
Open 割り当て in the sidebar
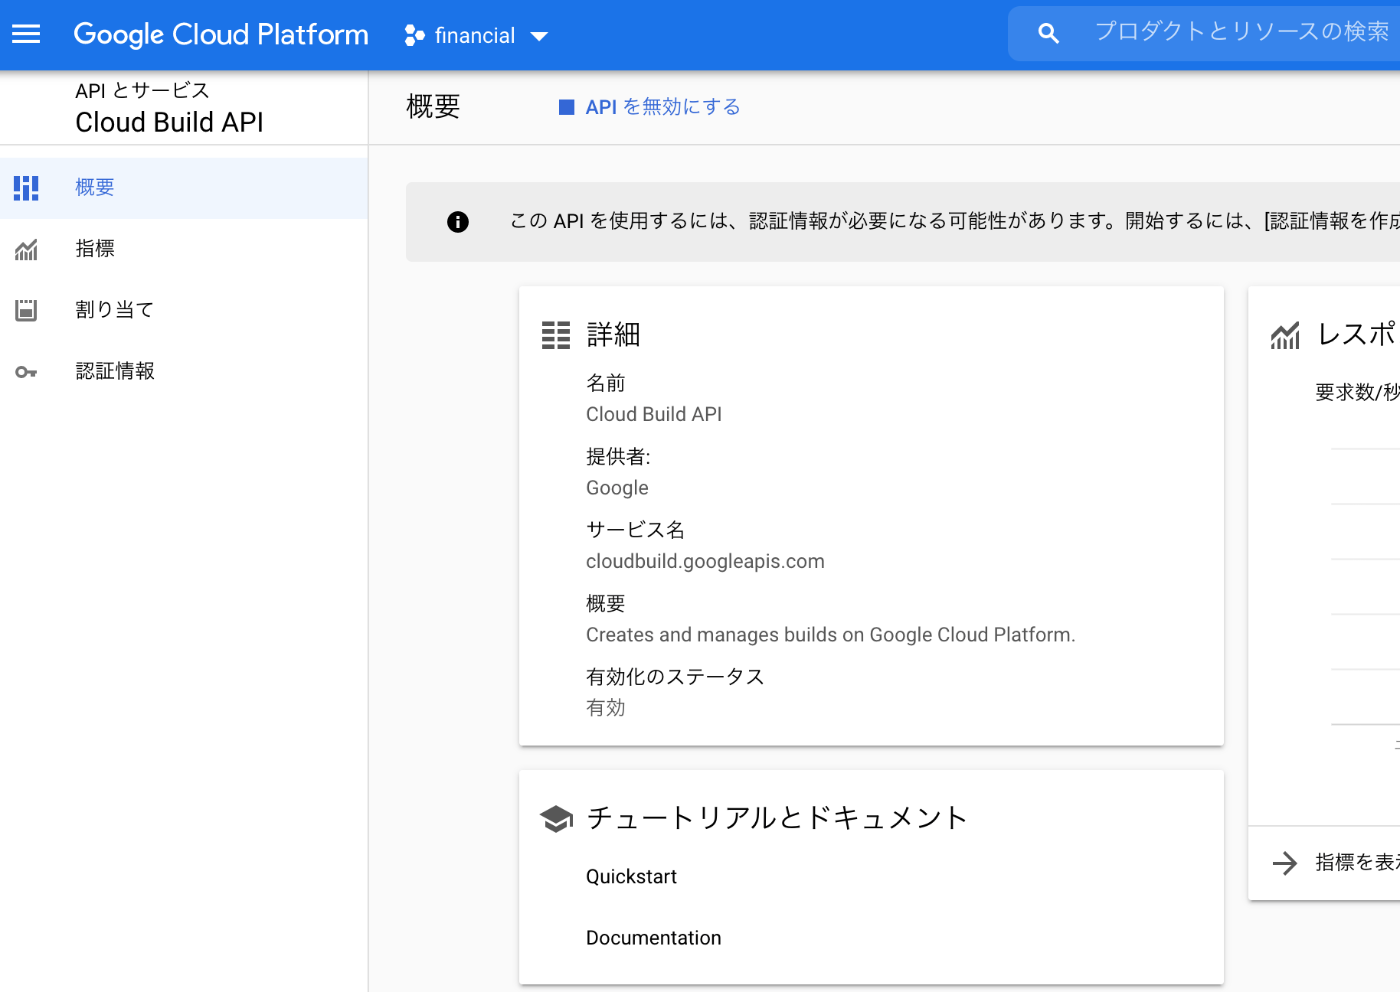[x=184, y=310]
